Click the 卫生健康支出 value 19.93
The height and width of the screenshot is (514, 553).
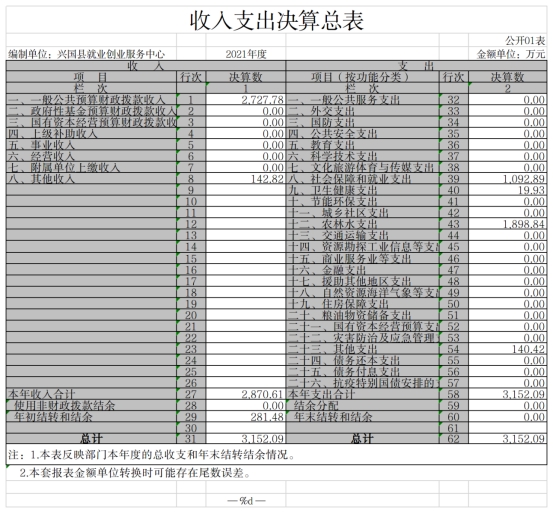508,190
